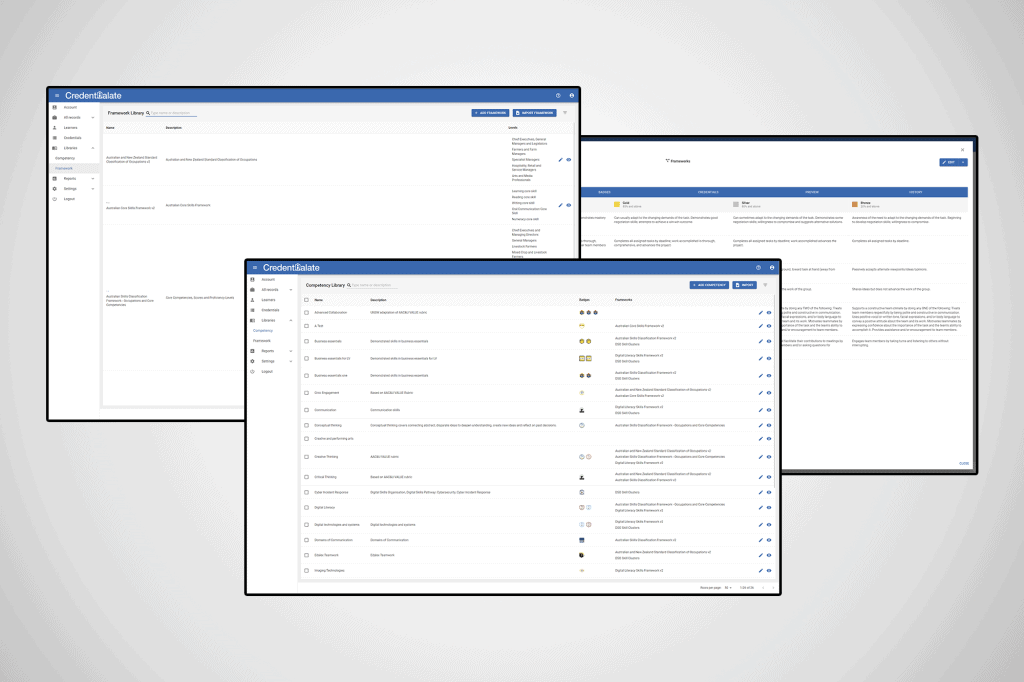Expand All records in Framework Library sidebar
Screen dimensions: 1024x682
click(93, 118)
